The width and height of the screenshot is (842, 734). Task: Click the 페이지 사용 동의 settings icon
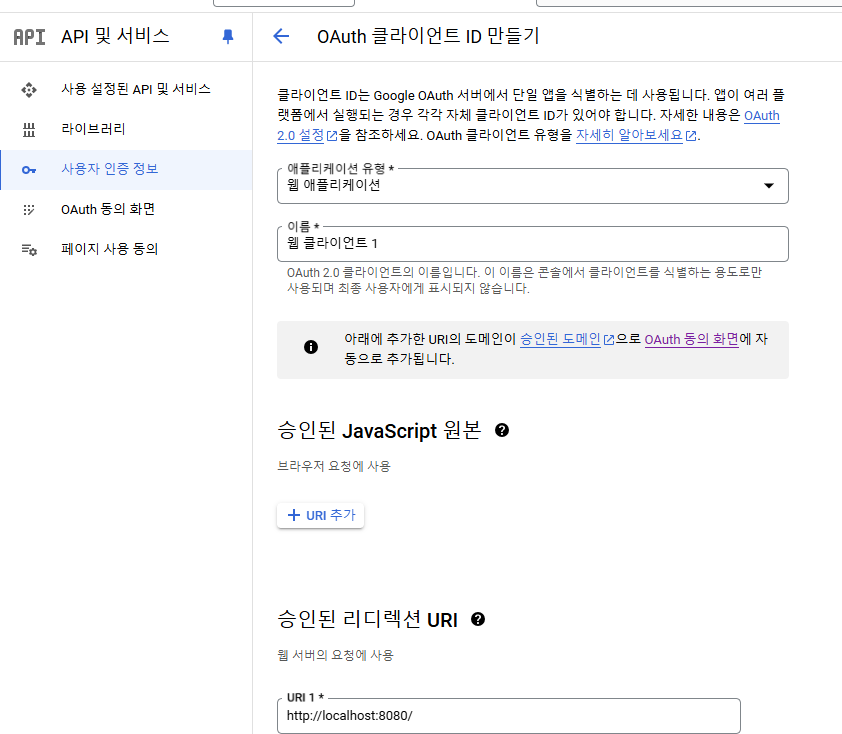29,250
